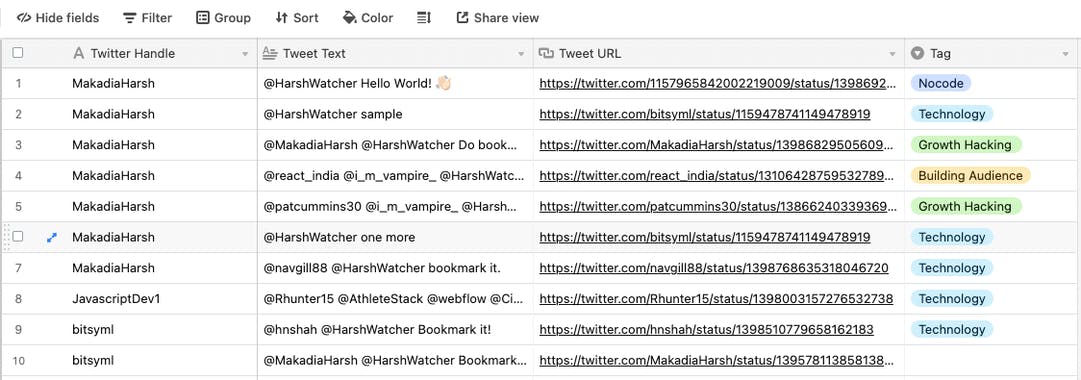Screen dimensions: 1081x380
Task: Select the empty Tag cell in row 10
Action: pos(991,360)
